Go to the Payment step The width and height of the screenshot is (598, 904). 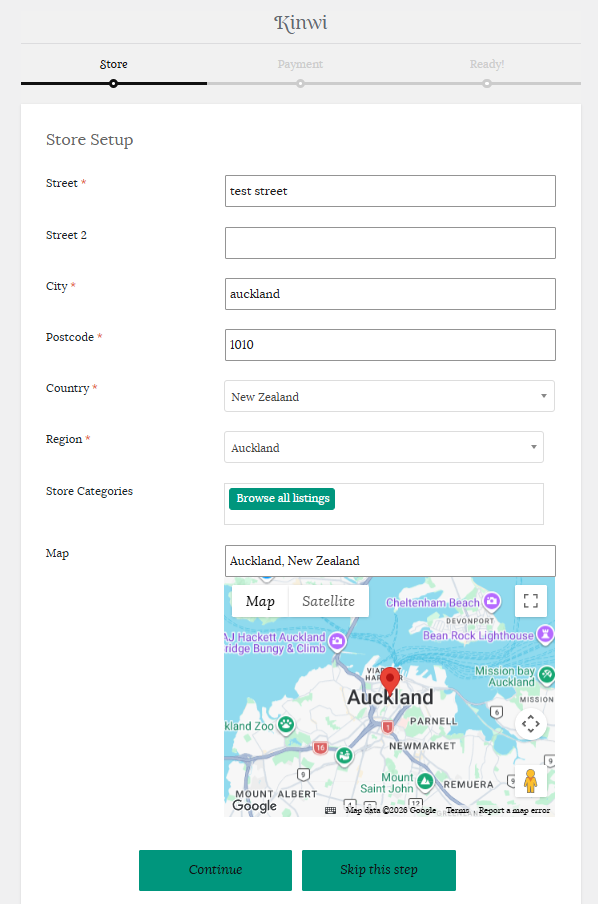pos(300,64)
